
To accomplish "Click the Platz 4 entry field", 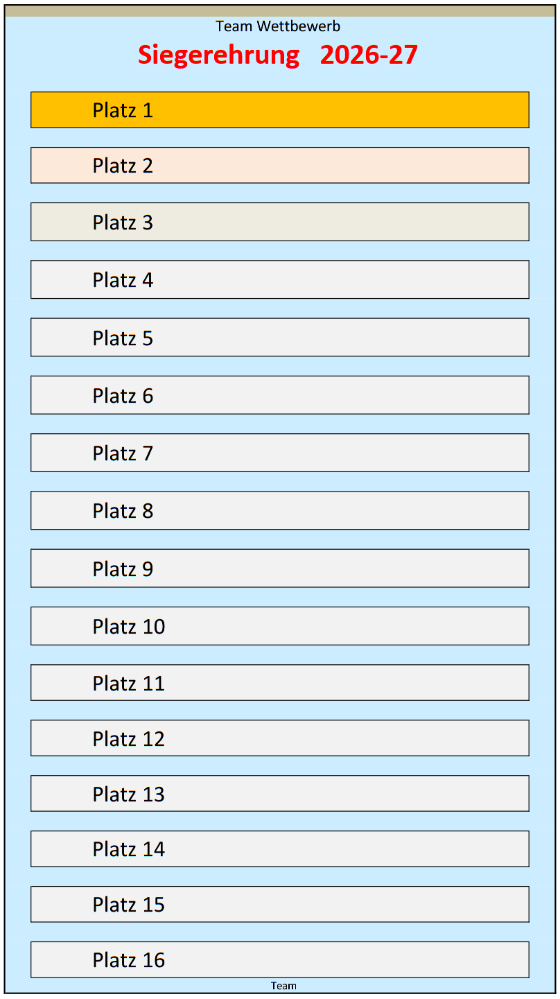I will [280, 279].
